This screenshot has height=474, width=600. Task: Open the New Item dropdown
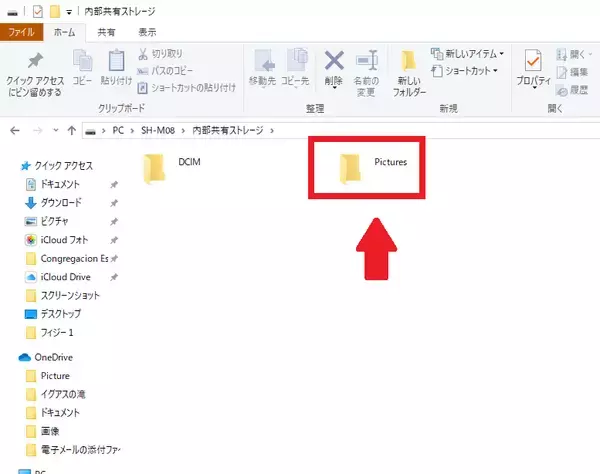(466, 53)
